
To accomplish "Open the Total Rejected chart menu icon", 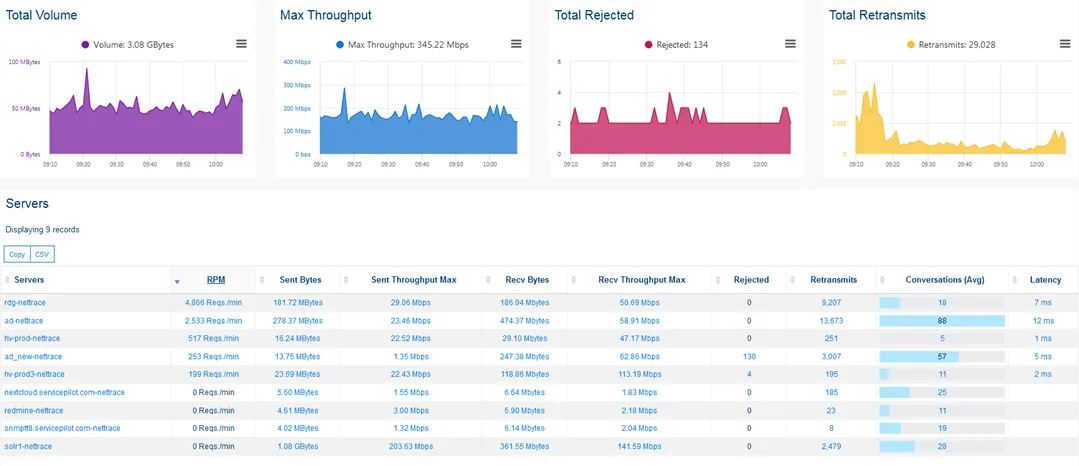I will 790,44.
